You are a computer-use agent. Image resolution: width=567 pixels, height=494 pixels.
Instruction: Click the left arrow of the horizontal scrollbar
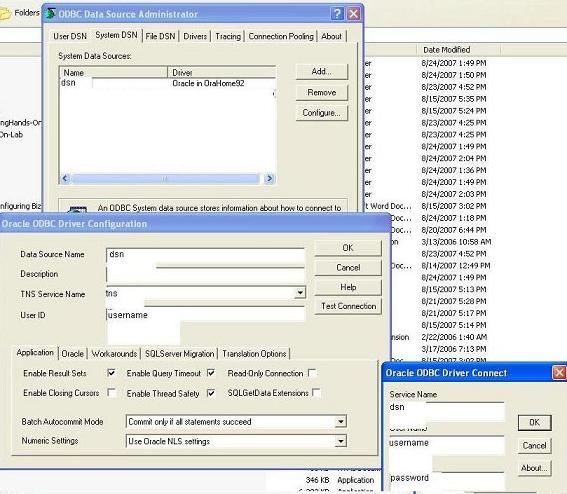pyautogui.click(x=65, y=179)
